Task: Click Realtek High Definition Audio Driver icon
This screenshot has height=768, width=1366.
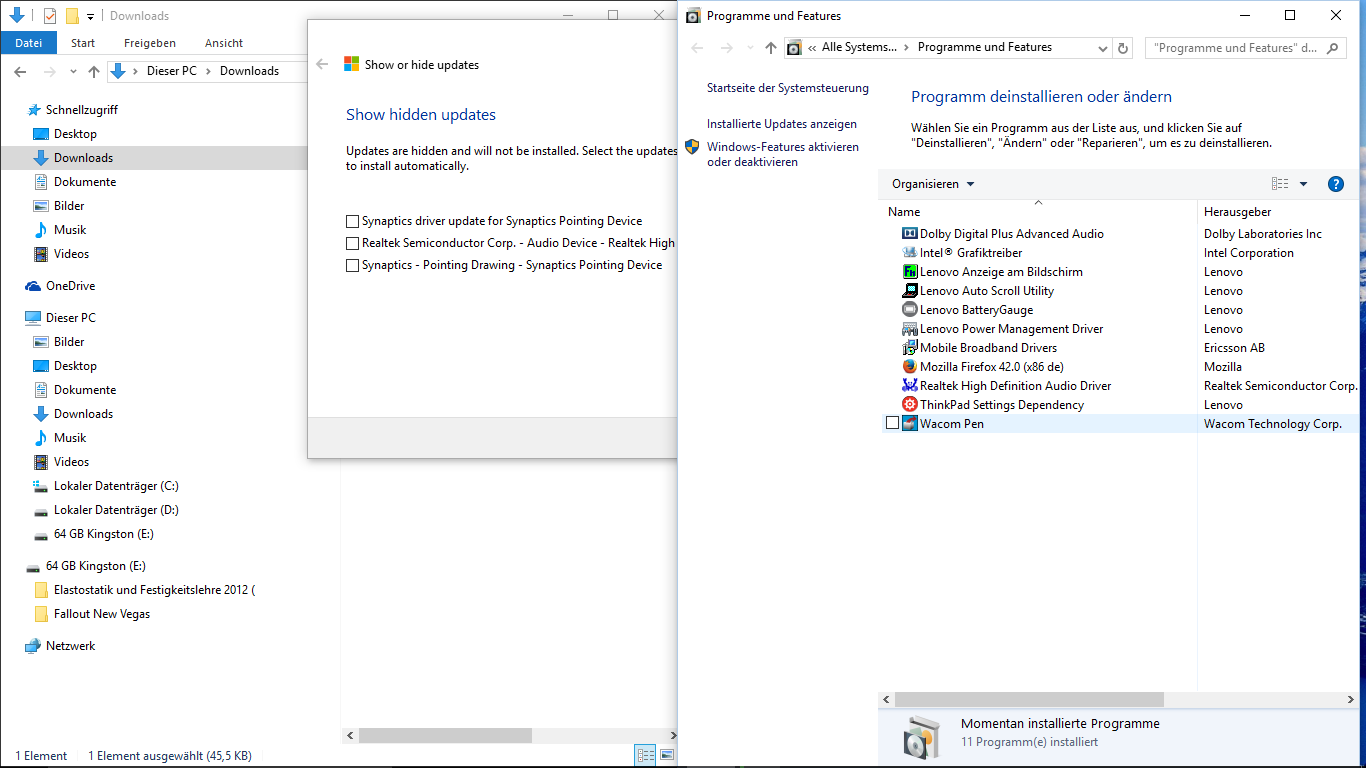Action: (x=910, y=386)
